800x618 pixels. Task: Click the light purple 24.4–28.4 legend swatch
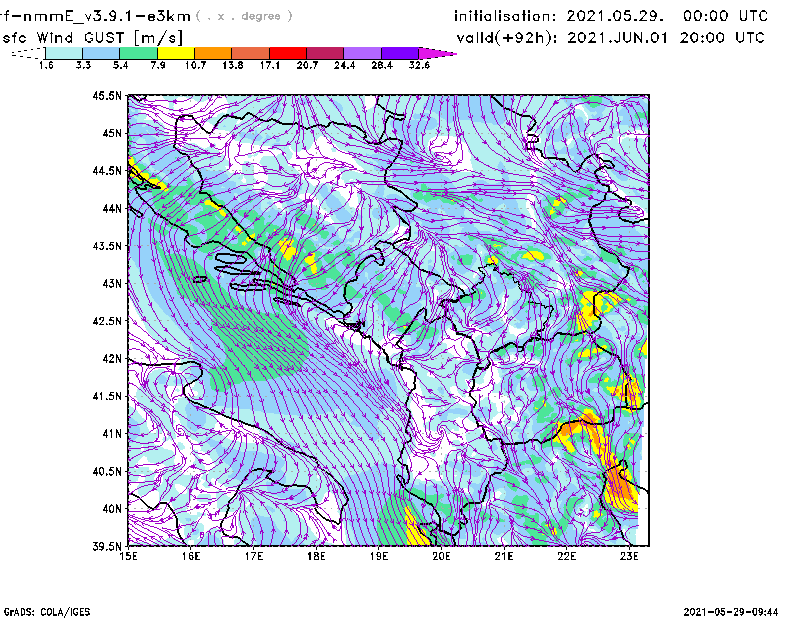[362, 53]
